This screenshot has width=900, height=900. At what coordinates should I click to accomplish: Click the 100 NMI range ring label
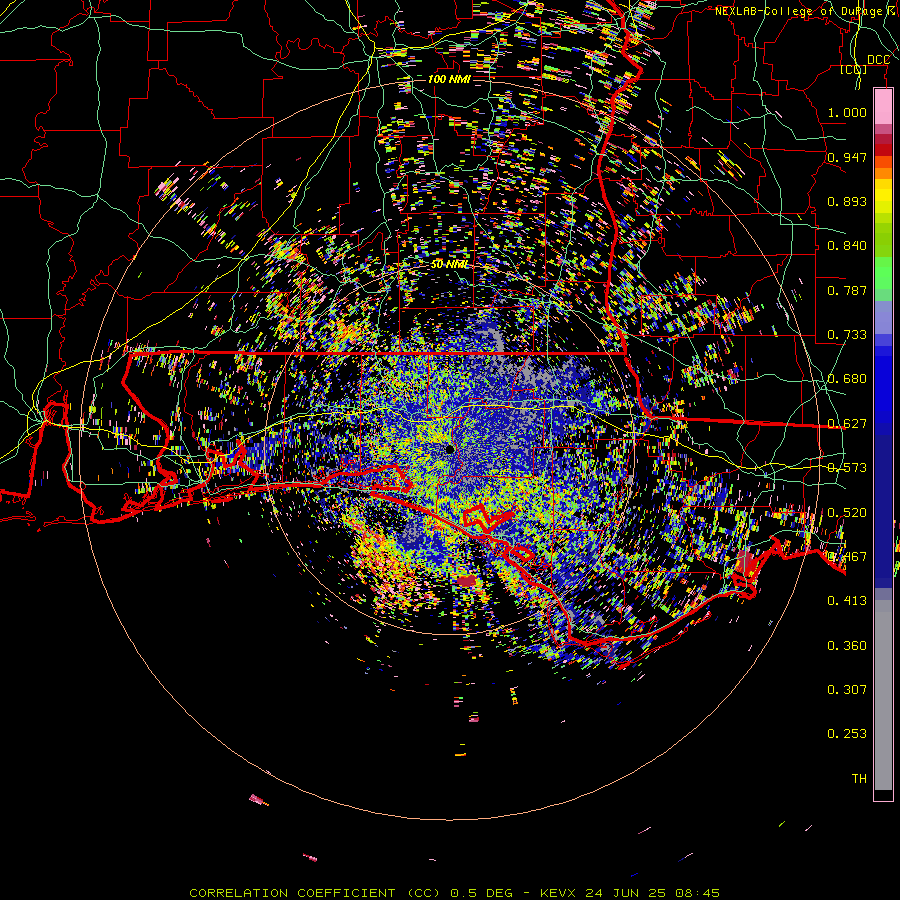(x=449, y=79)
